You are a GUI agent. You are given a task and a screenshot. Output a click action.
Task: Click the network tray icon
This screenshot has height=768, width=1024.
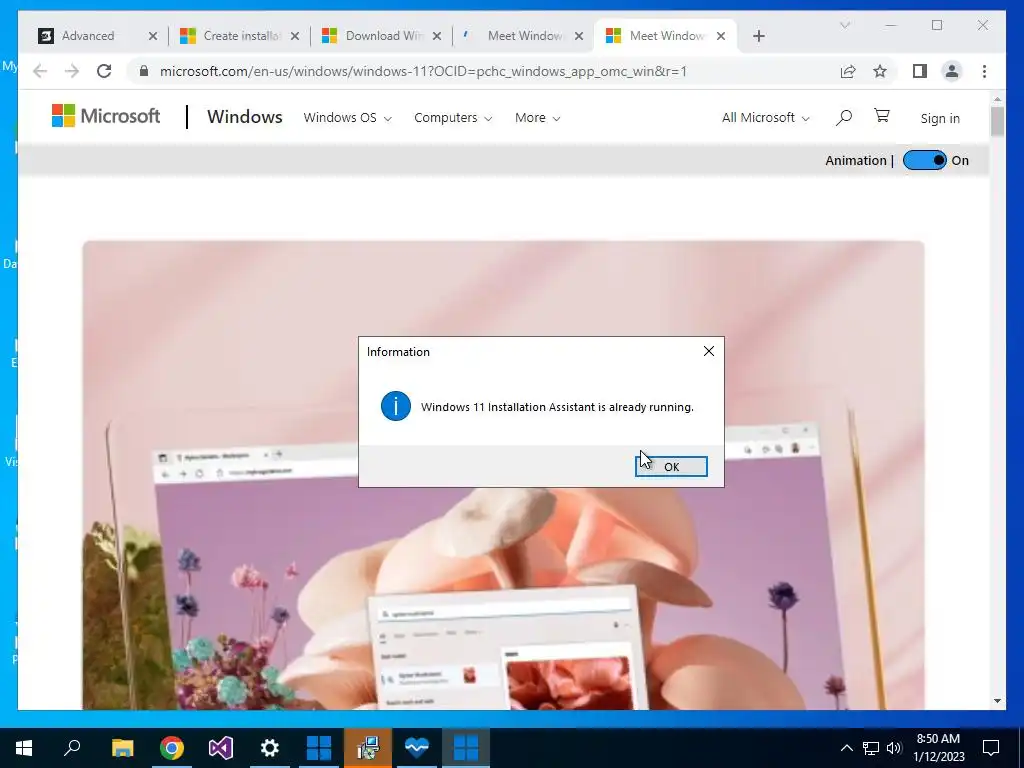871,748
